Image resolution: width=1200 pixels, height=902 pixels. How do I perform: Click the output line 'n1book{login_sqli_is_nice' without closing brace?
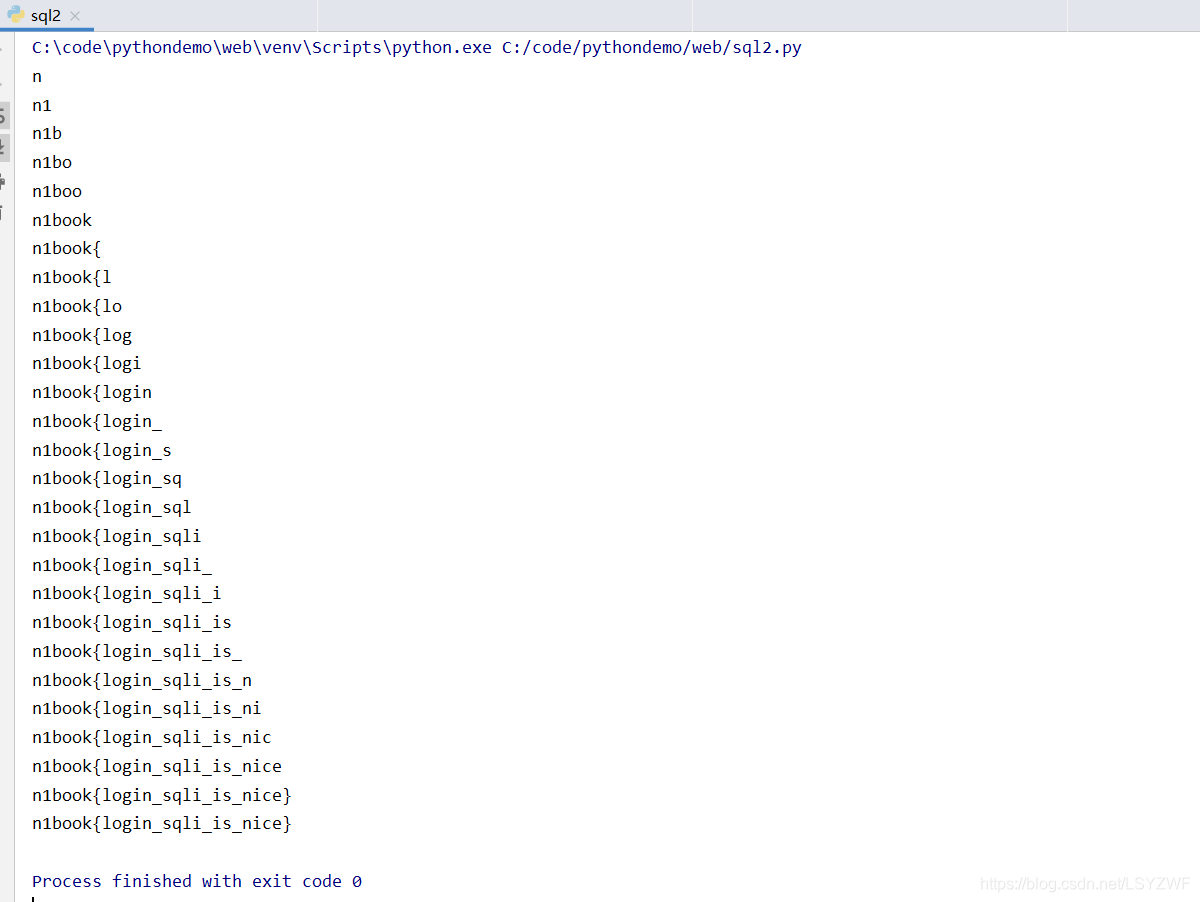[157, 766]
